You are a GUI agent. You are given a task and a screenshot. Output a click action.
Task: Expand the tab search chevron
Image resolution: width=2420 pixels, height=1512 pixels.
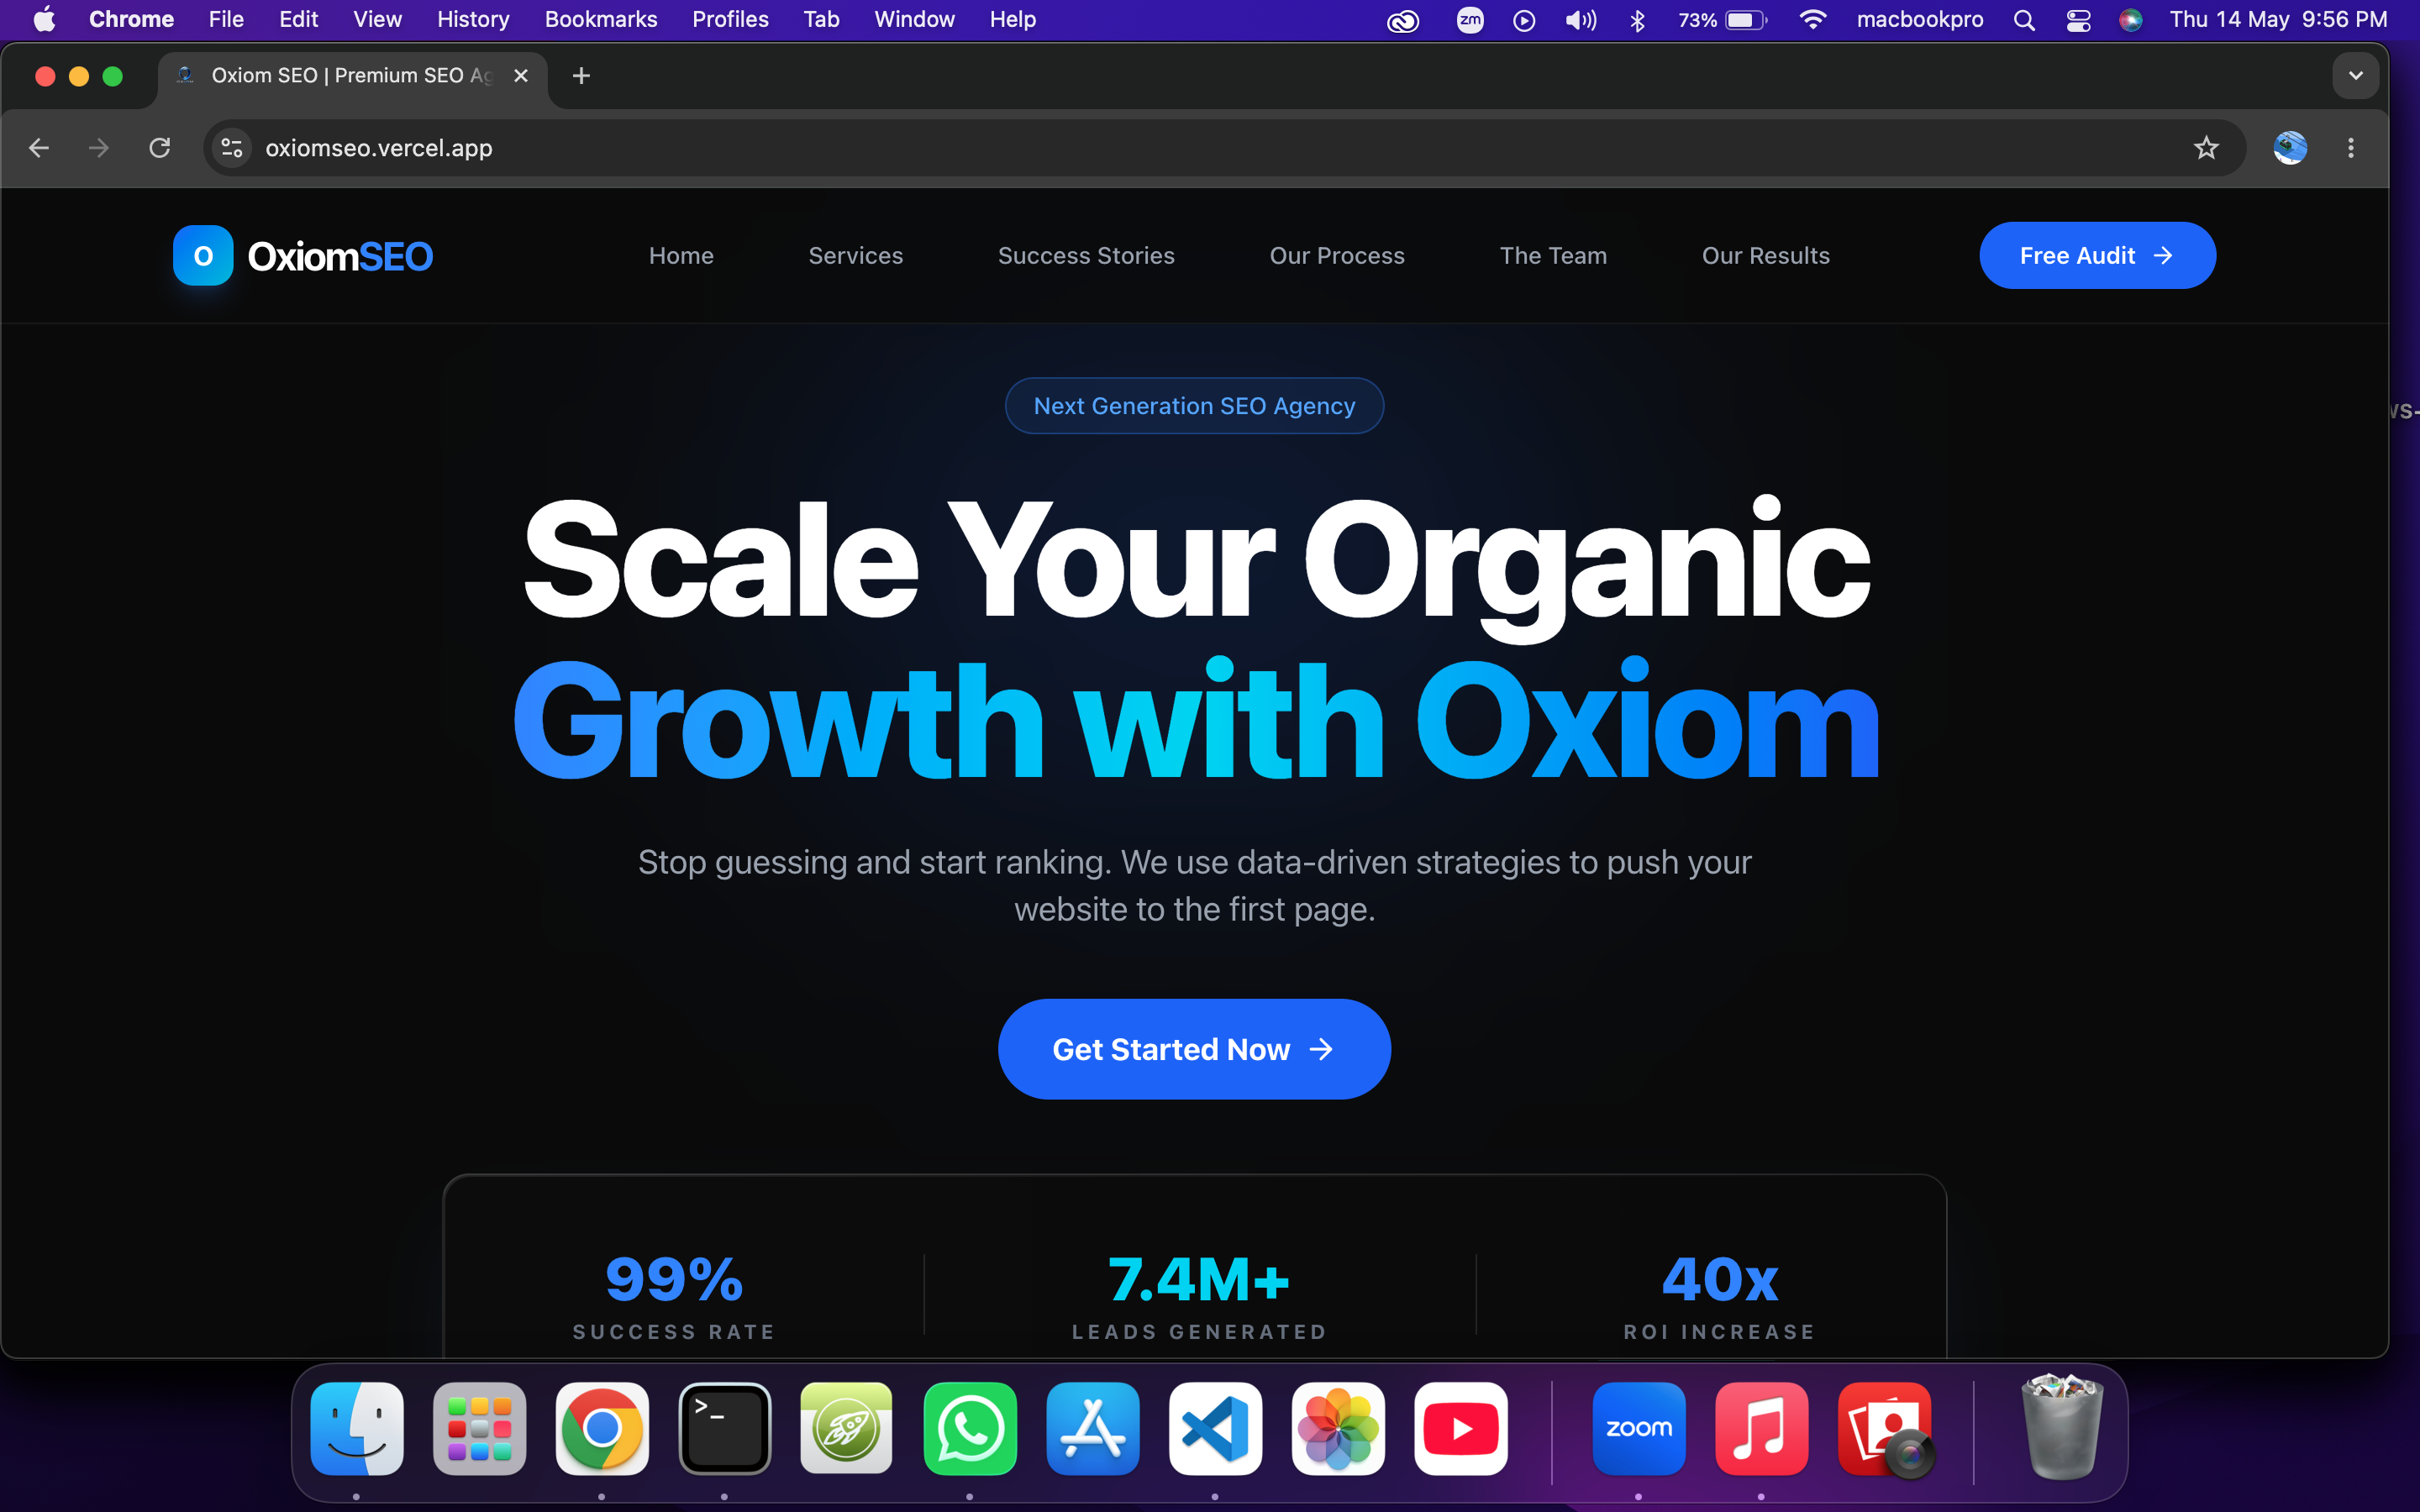(2356, 76)
